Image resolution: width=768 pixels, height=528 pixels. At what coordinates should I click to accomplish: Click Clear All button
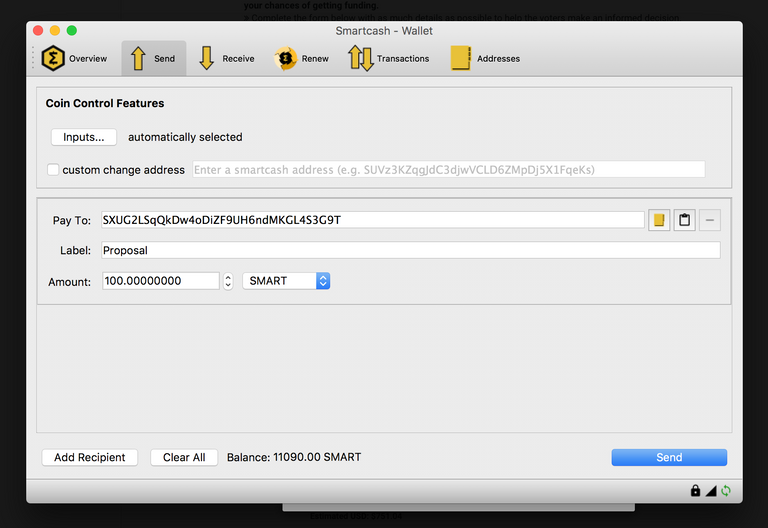coord(184,457)
